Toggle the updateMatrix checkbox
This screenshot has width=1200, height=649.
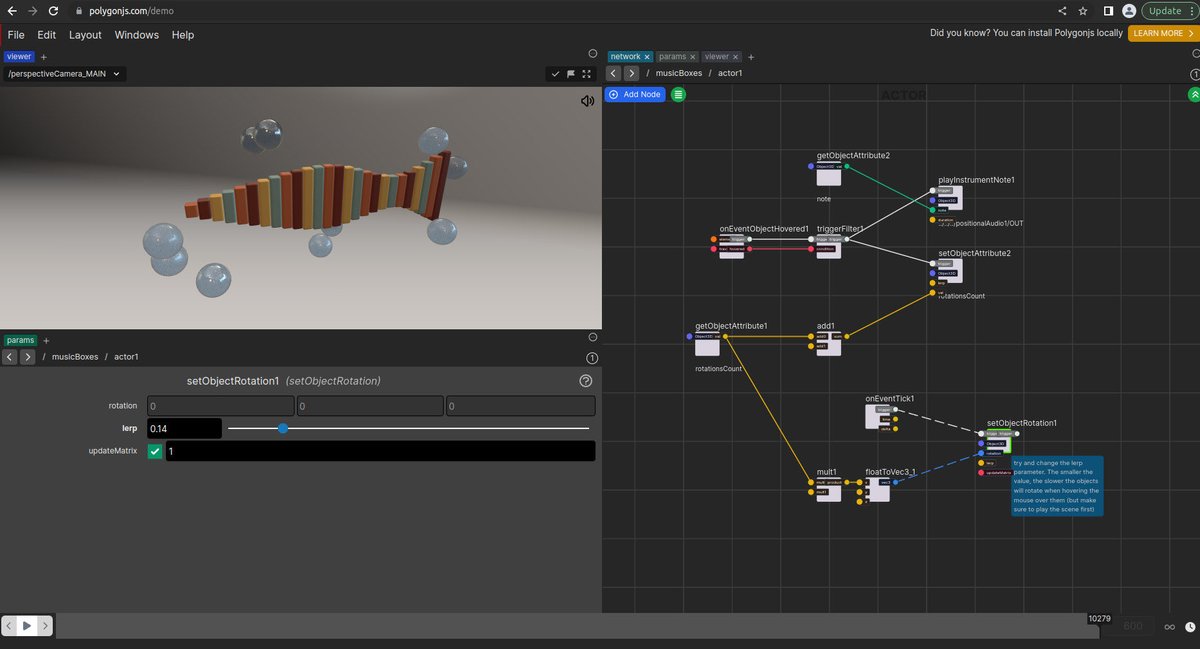click(155, 452)
